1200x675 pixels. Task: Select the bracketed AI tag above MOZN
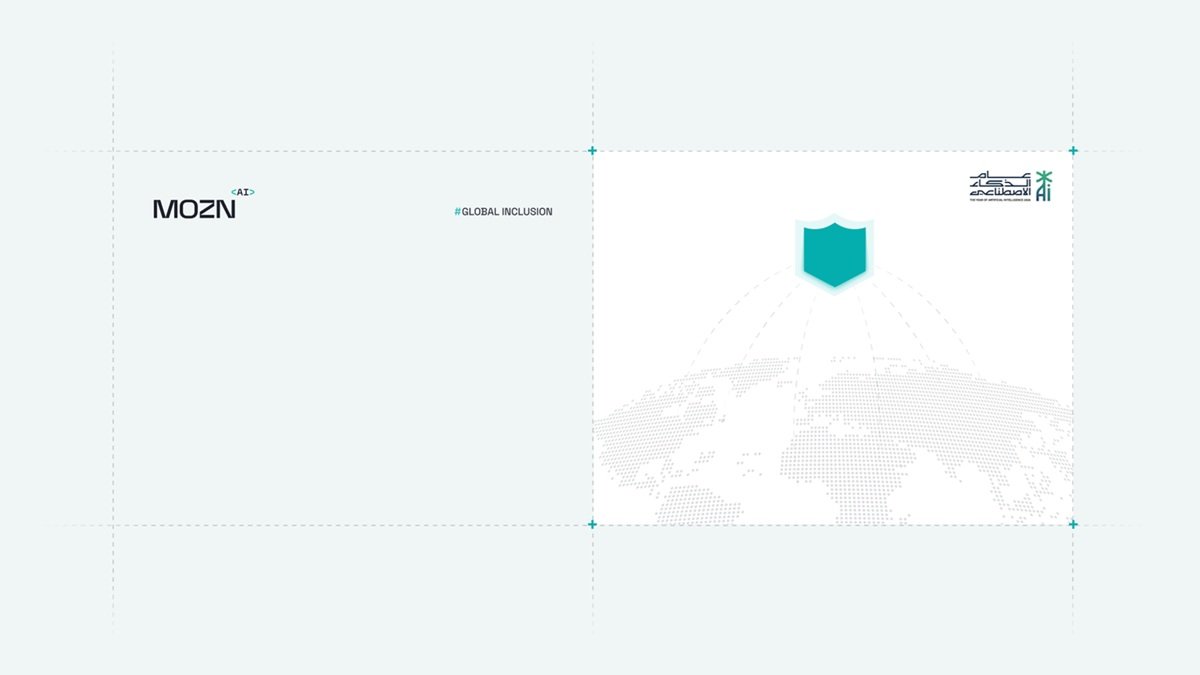tap(242, 191)
